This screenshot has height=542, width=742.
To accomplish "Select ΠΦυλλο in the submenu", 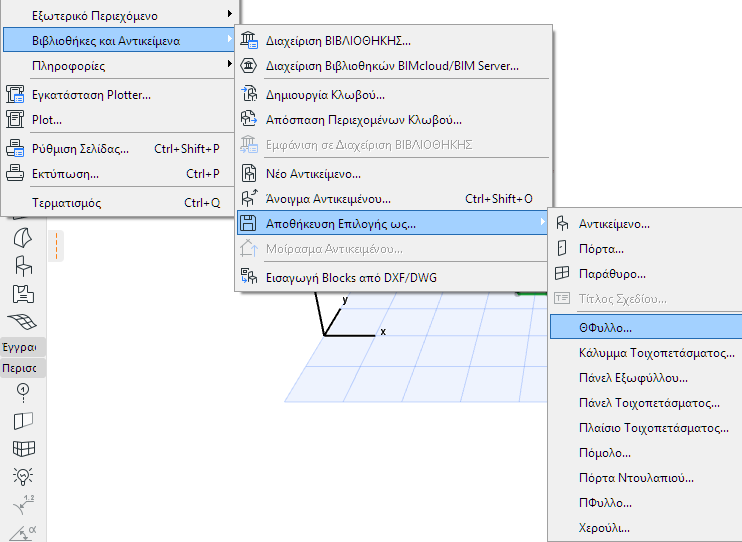I will (x=646, y=503).
